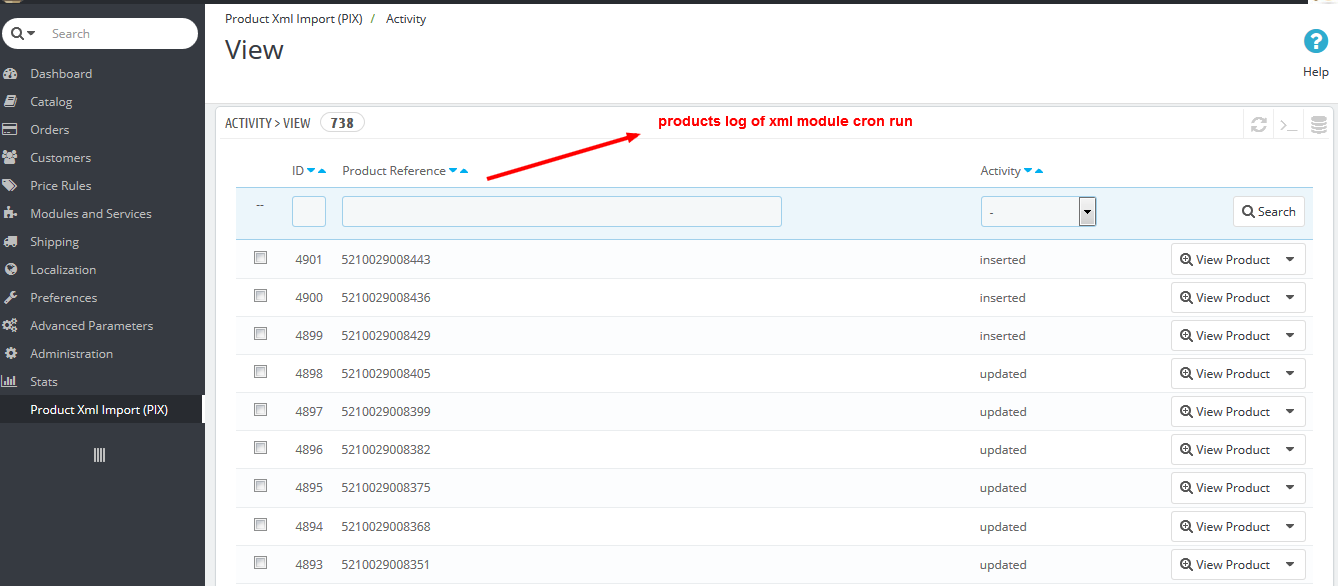Click the Stats bar chart icon

tap(10, 382)
